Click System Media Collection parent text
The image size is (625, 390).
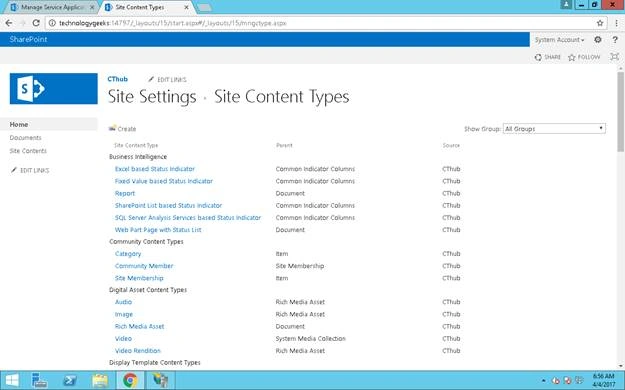click(311, 339)
